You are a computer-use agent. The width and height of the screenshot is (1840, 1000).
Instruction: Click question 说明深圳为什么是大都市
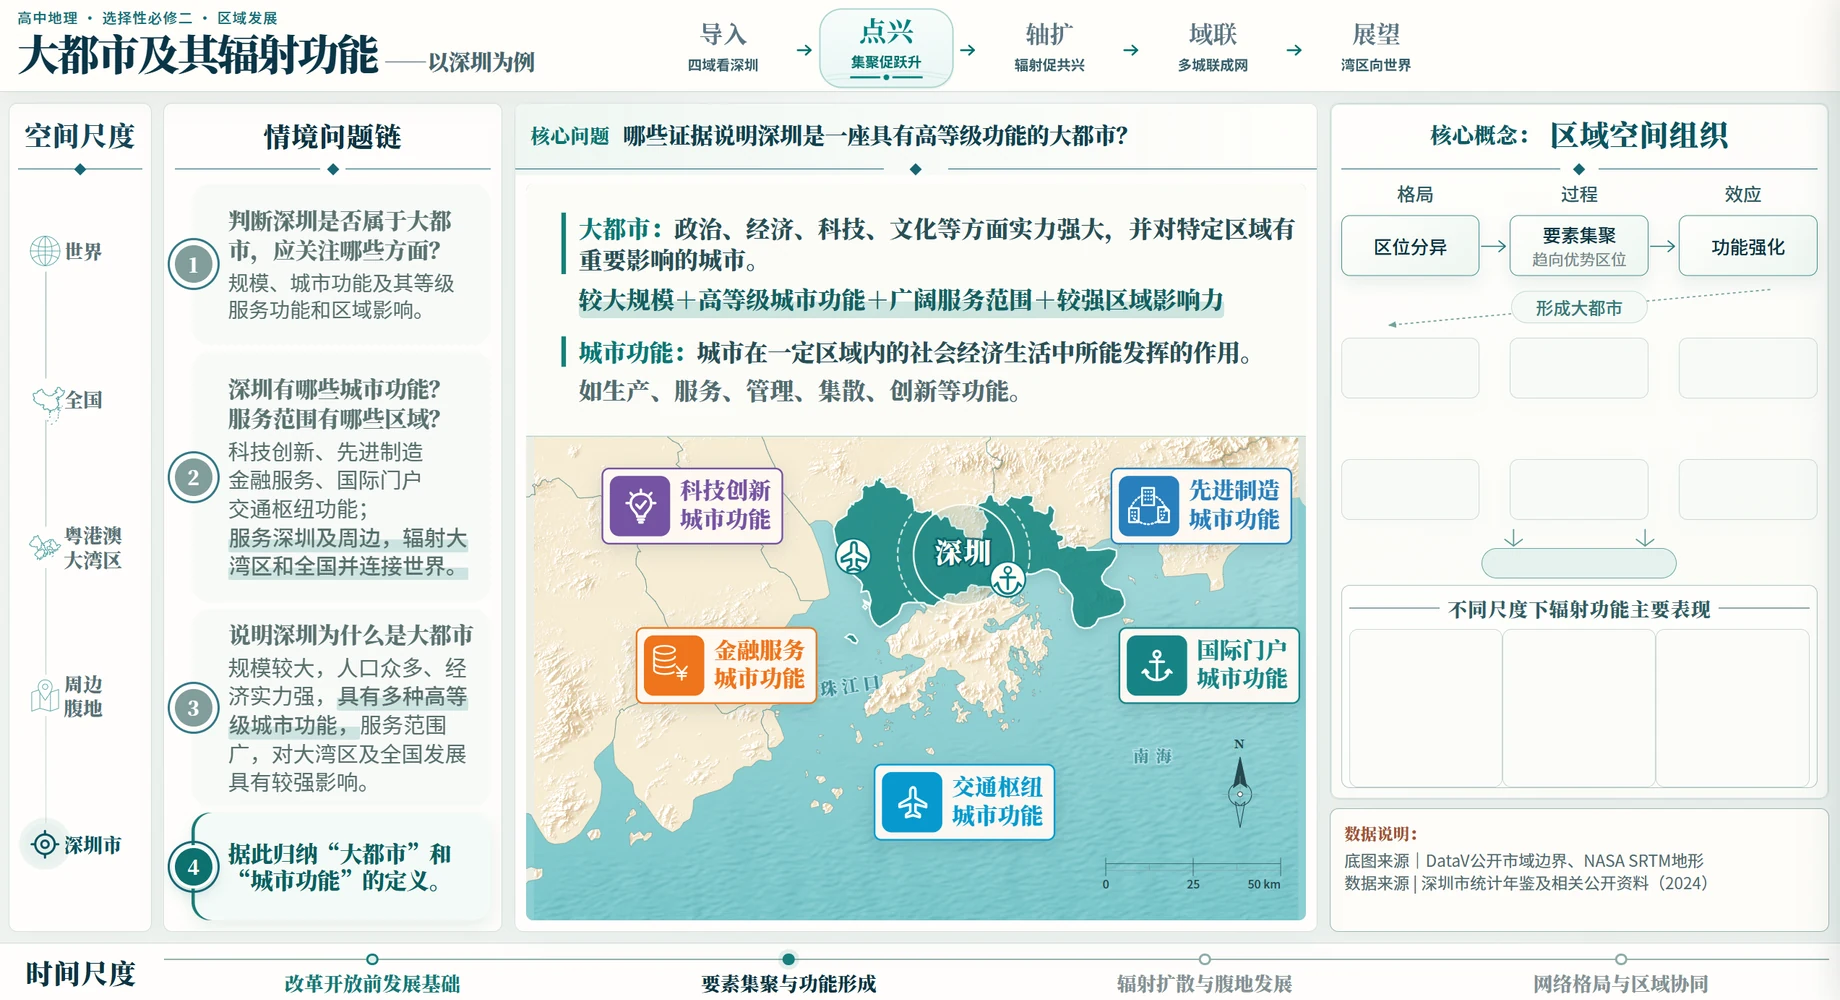[351, 635]
